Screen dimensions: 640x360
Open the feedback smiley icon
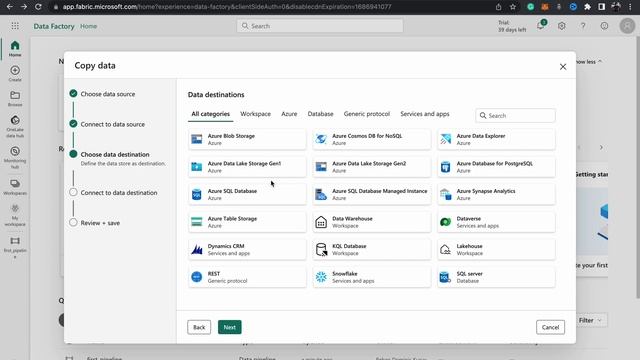(x=604, y=26)
